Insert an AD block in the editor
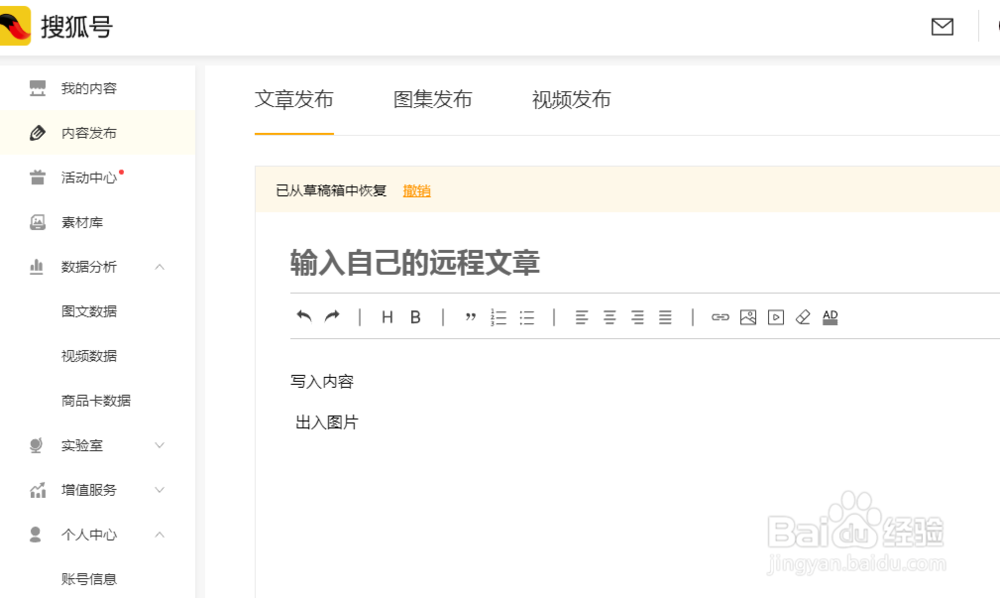1000x598 pixels. point(830,317)
